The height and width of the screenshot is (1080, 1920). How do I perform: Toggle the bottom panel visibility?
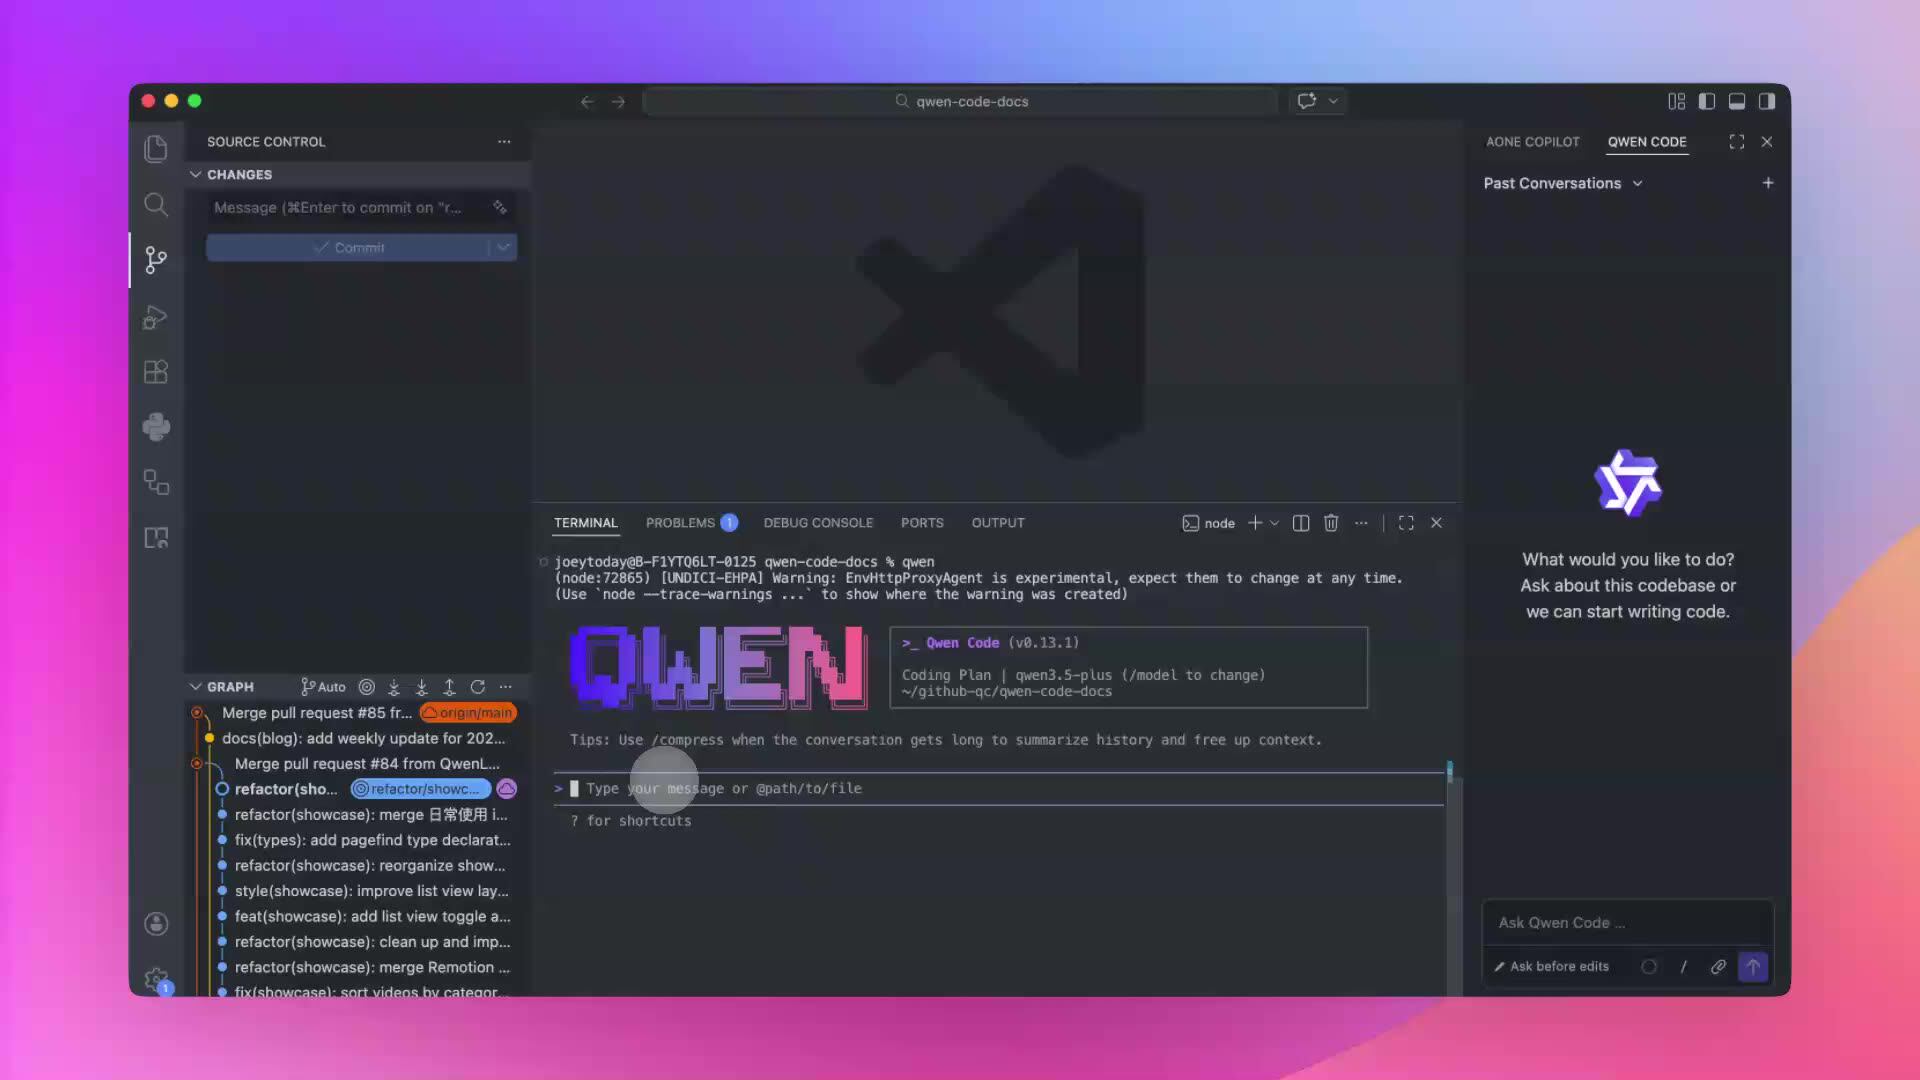tap(1737, 101)
